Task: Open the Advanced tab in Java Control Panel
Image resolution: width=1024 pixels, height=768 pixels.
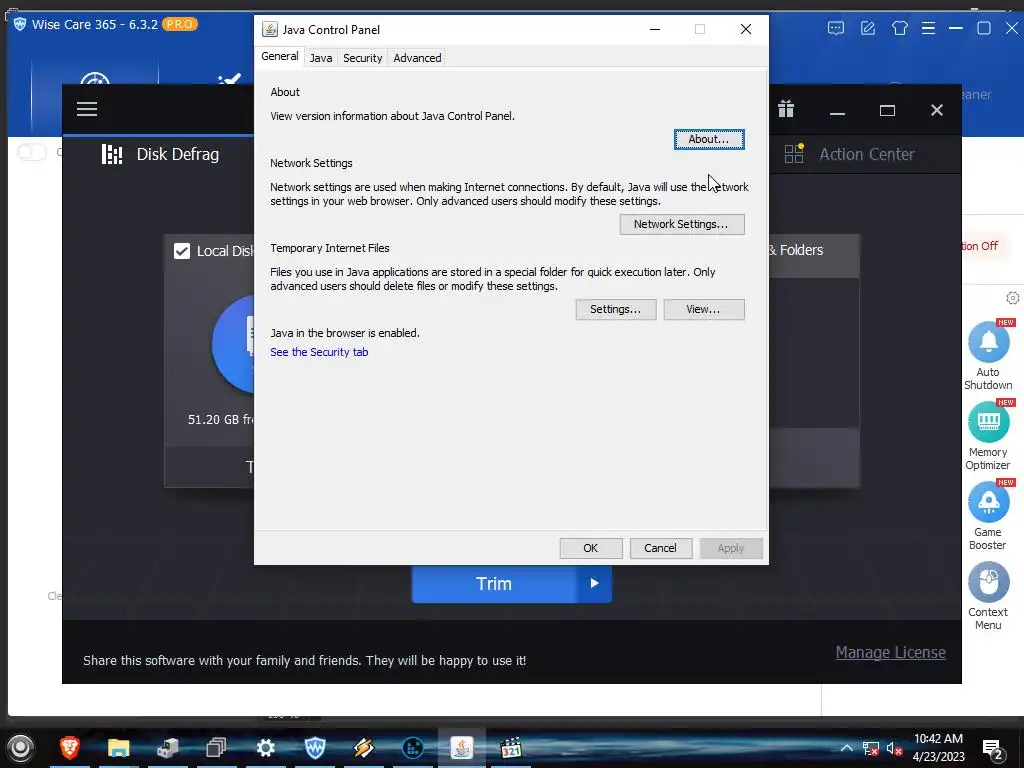Action: tap(417, 58)
